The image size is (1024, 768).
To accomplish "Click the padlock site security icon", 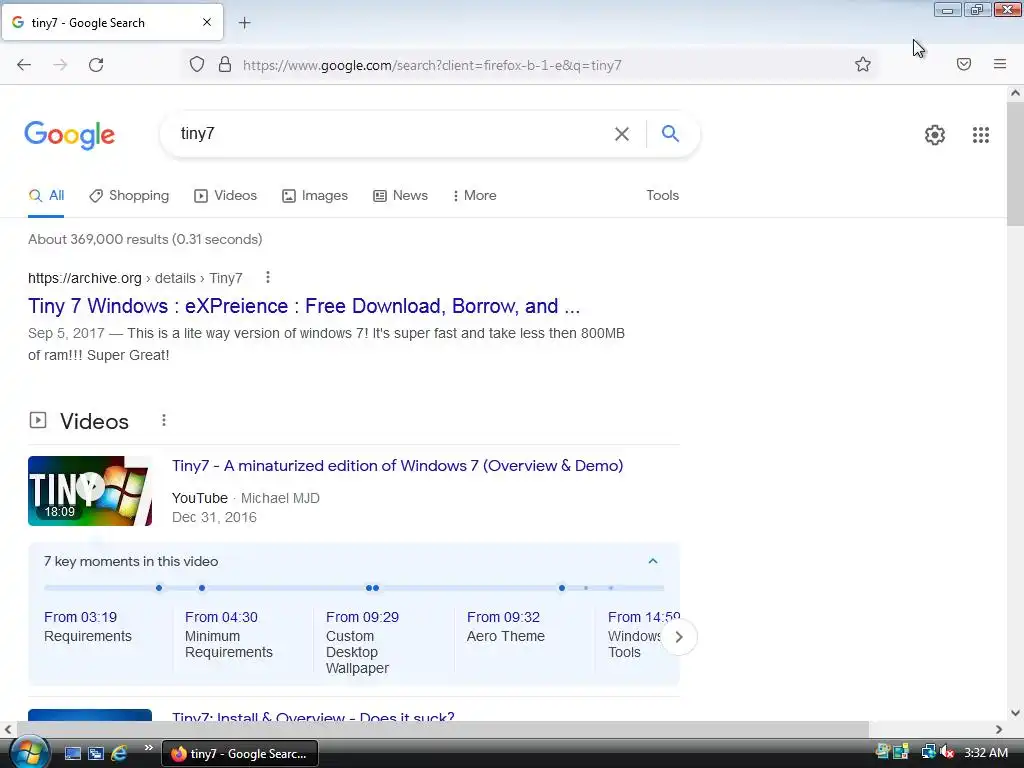I will click(x=225, y=64).
